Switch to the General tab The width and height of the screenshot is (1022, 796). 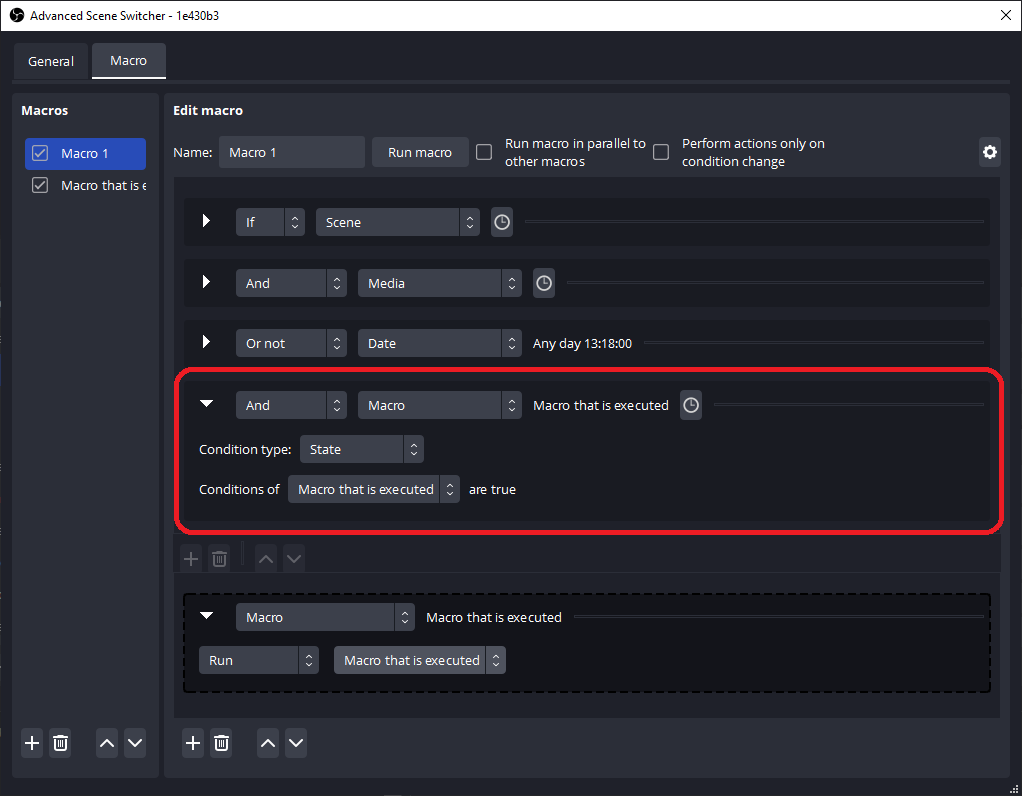coord(51,61)
